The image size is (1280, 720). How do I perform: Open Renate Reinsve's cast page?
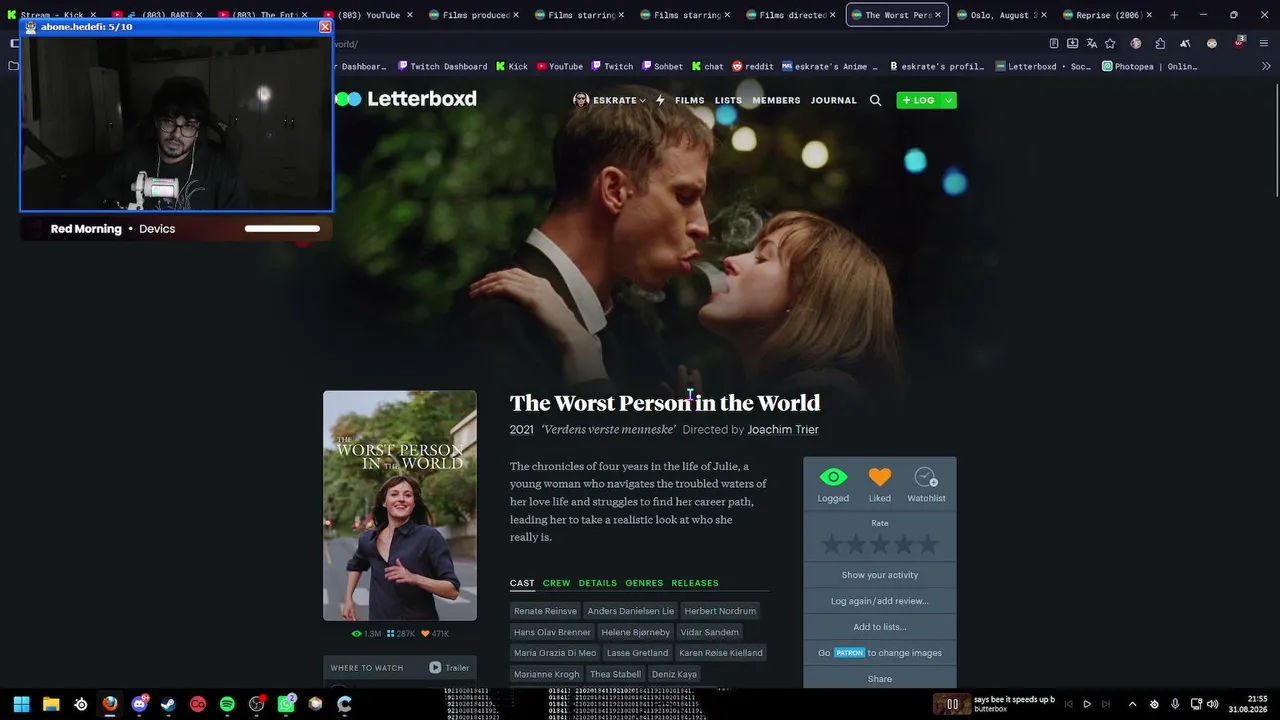[x=545, y=611]
